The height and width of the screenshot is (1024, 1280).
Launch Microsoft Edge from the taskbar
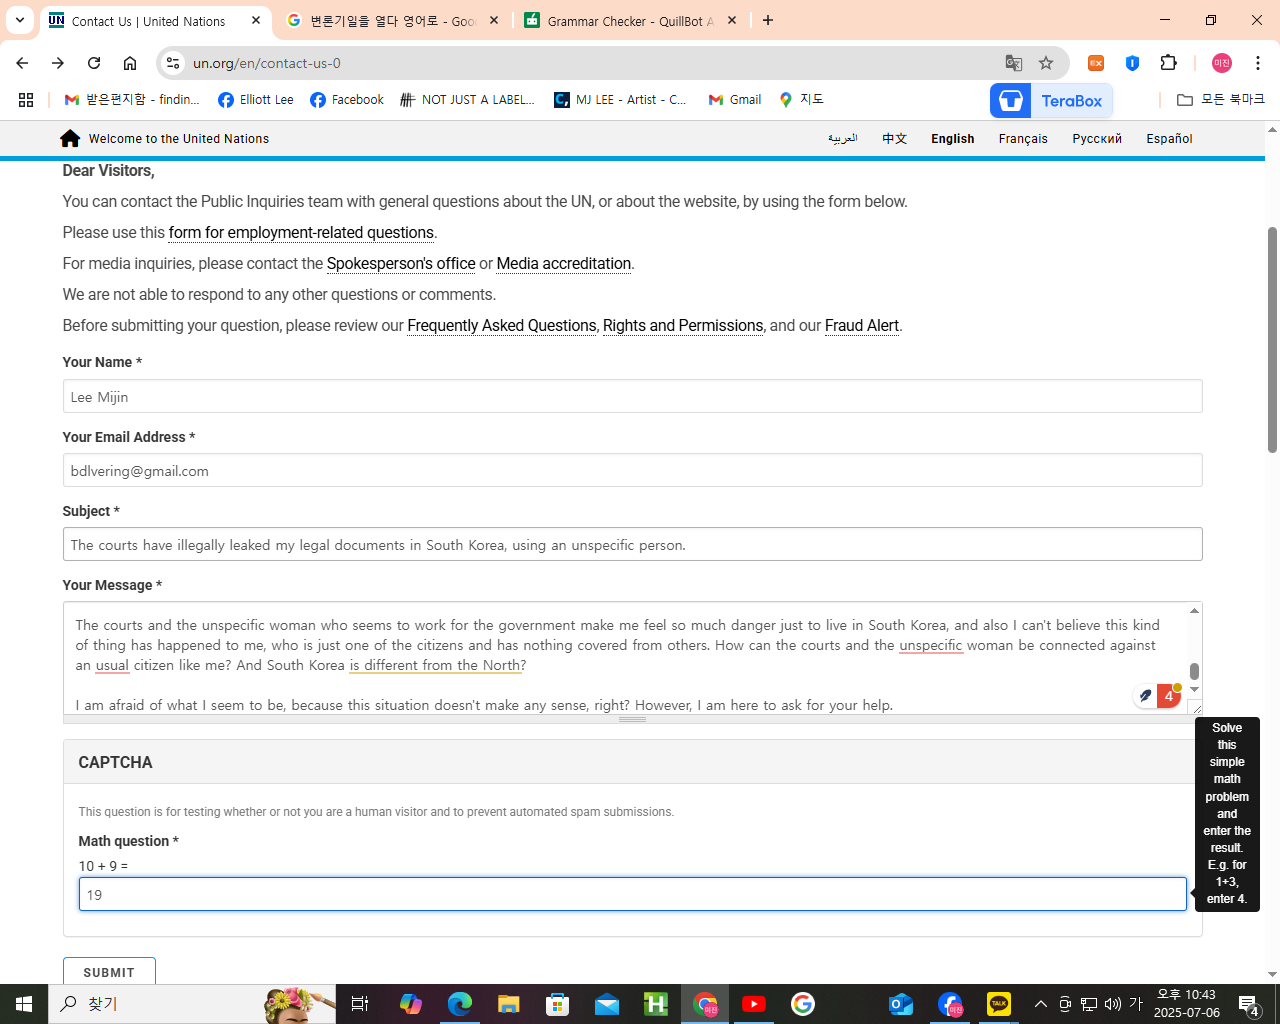pyautogui.click(x=460, y=1004)
